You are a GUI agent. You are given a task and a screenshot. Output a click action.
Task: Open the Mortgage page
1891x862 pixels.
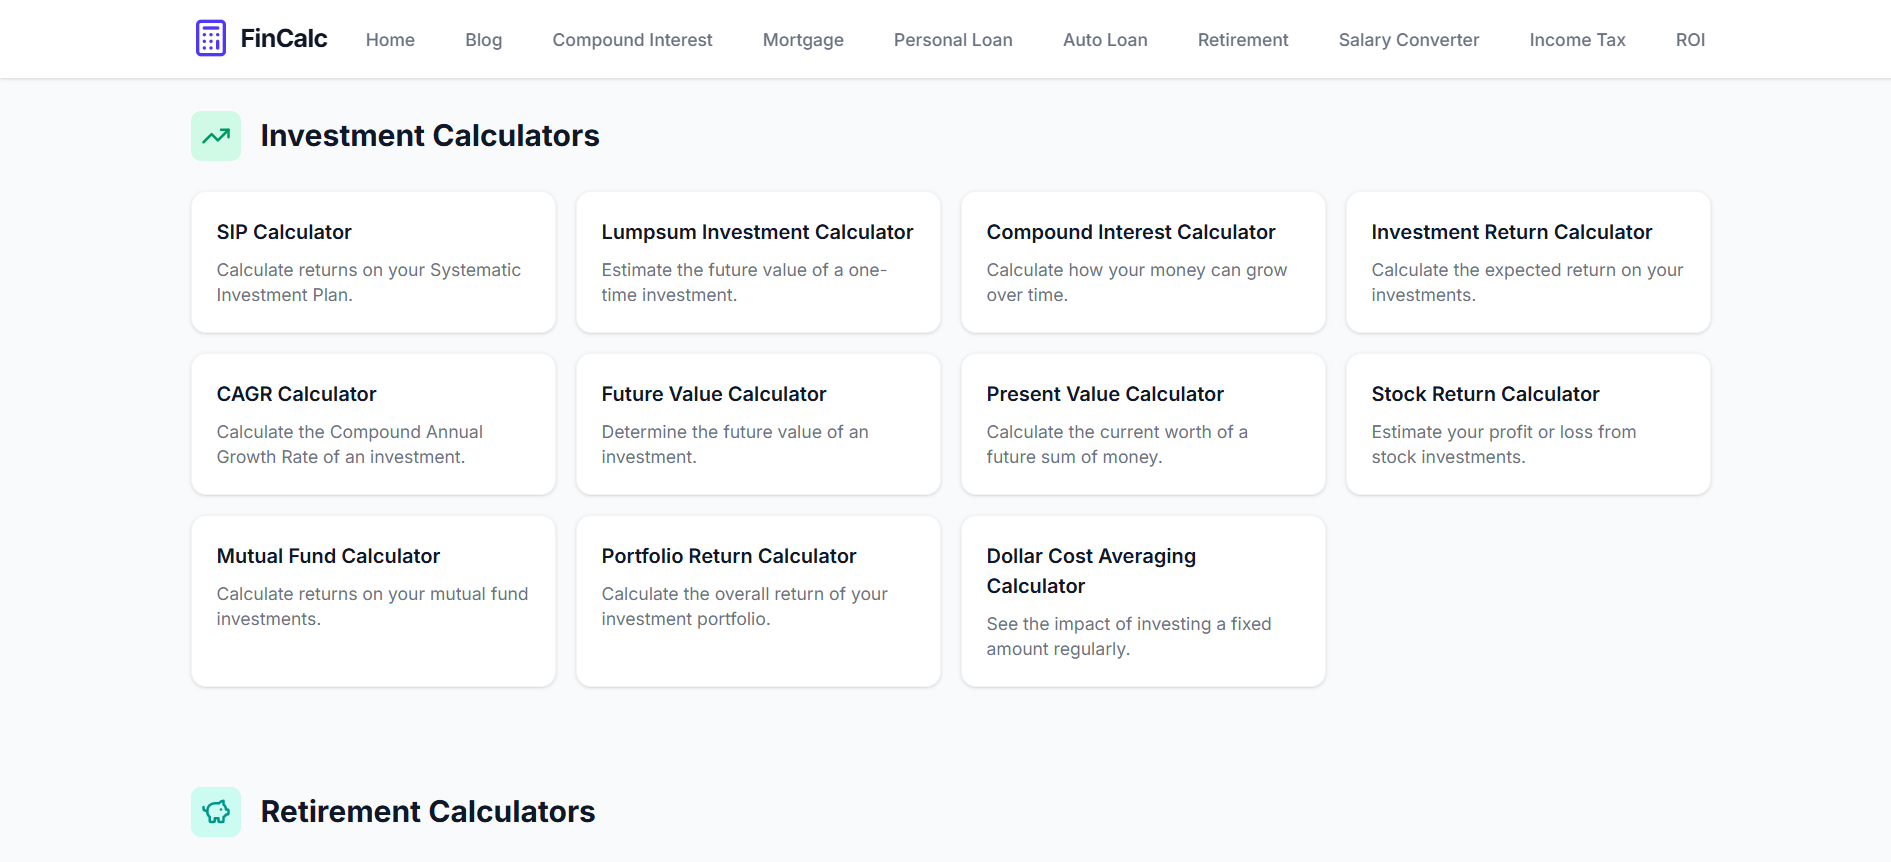point(803,40)
